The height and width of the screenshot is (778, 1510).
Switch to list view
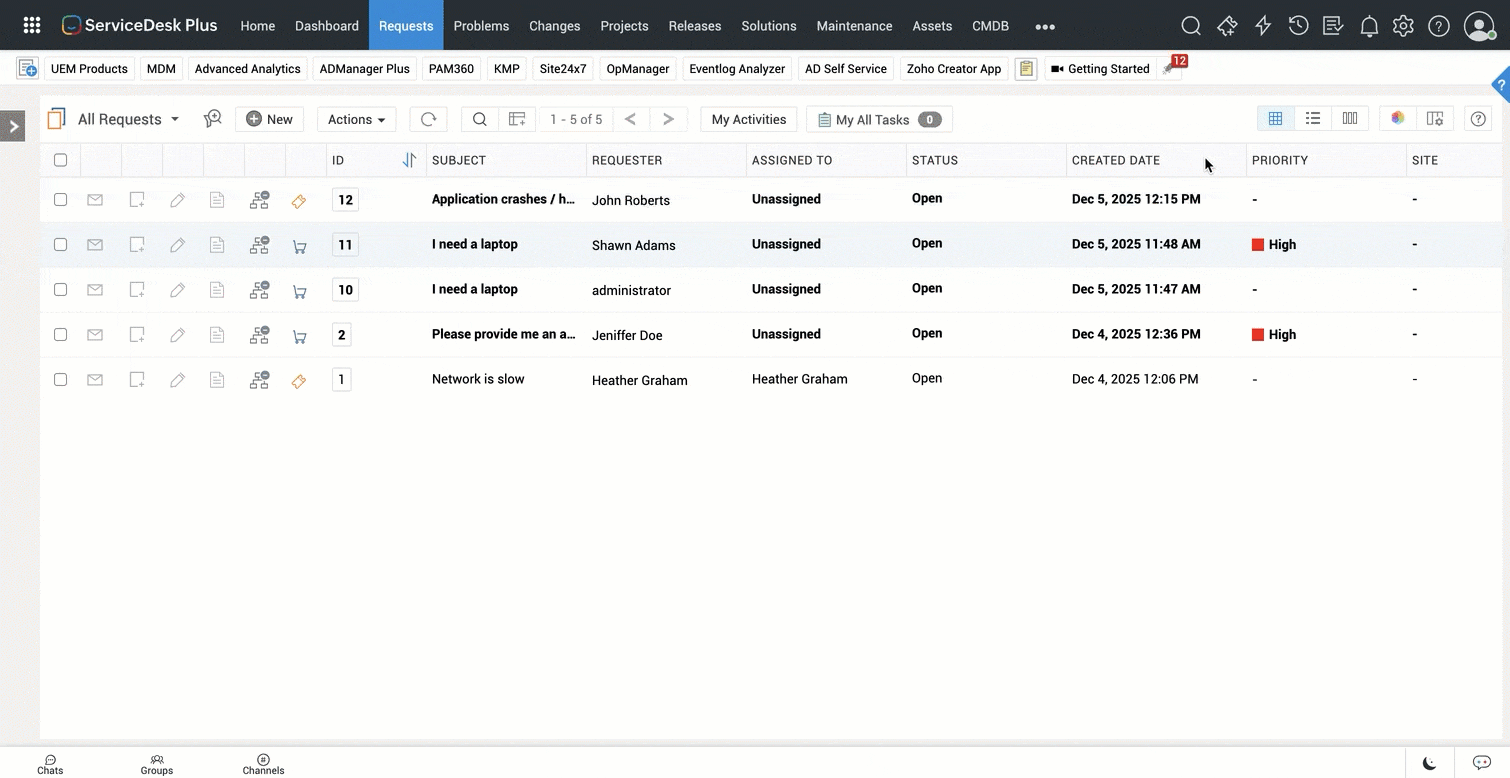click(1313, 119)
